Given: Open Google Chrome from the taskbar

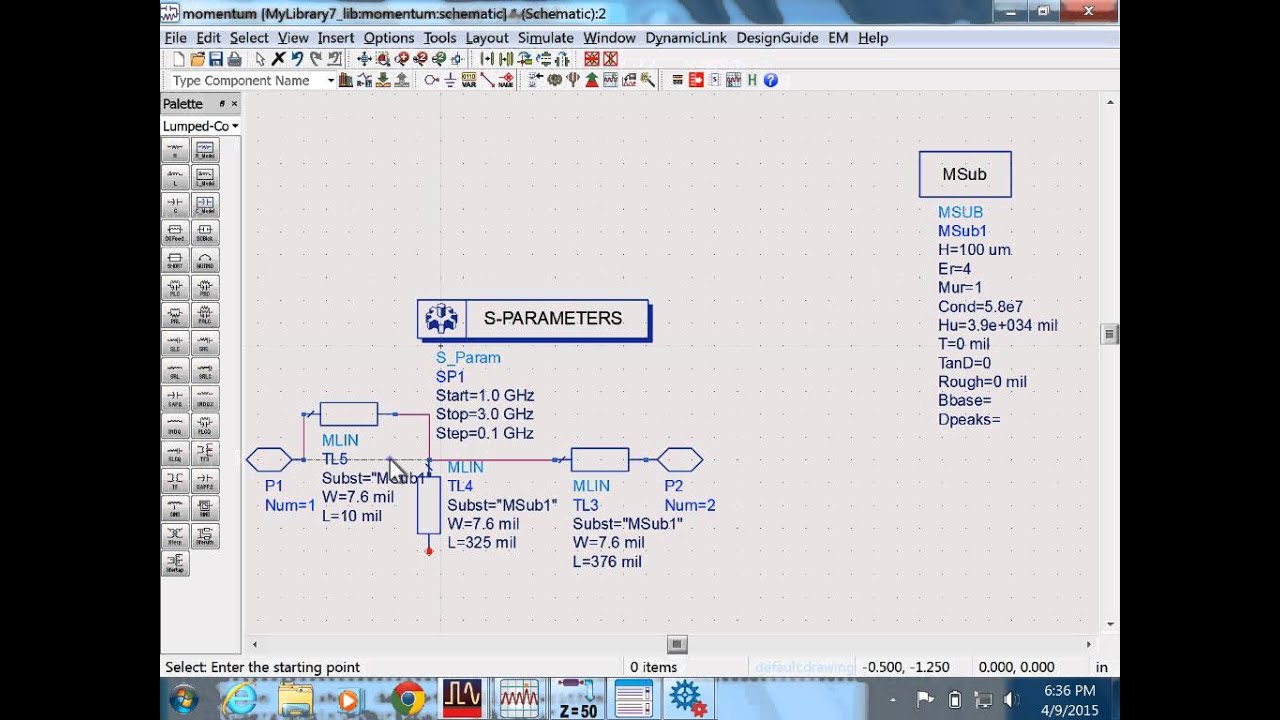Looking at the screenshot, I should coord(408,699).
